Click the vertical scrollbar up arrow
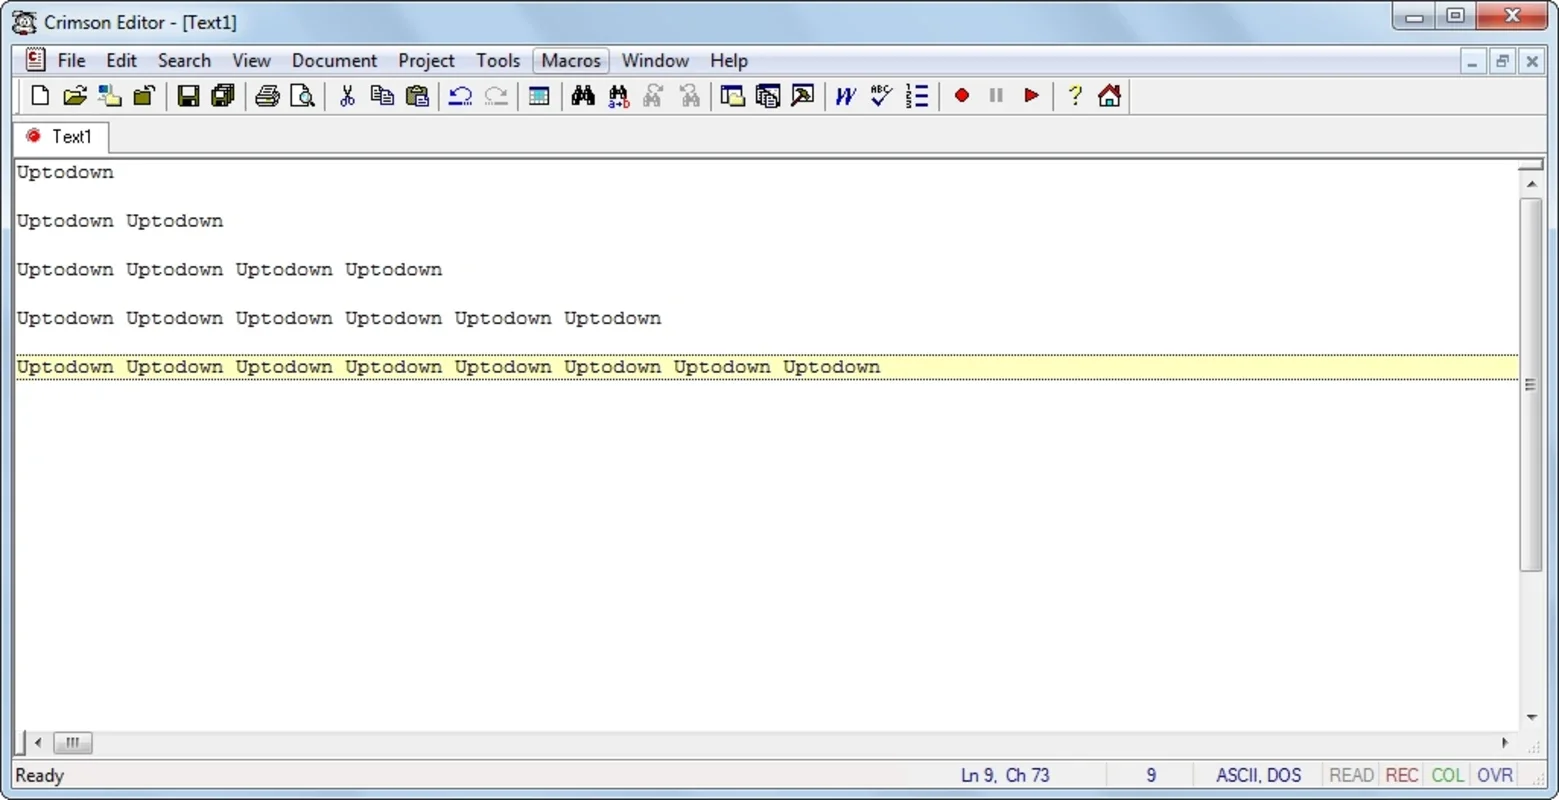This screenshot has height=800, width=1559. pyautogui.click(x=1531, y=185)
